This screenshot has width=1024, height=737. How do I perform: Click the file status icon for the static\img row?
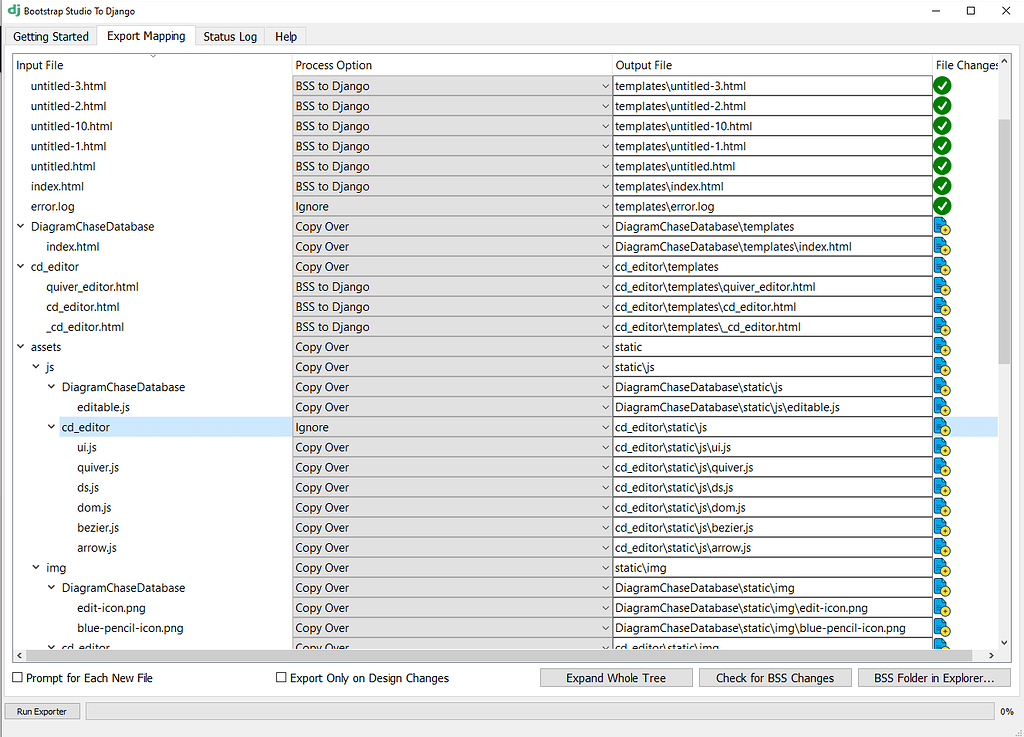click(x=942, y=567)
